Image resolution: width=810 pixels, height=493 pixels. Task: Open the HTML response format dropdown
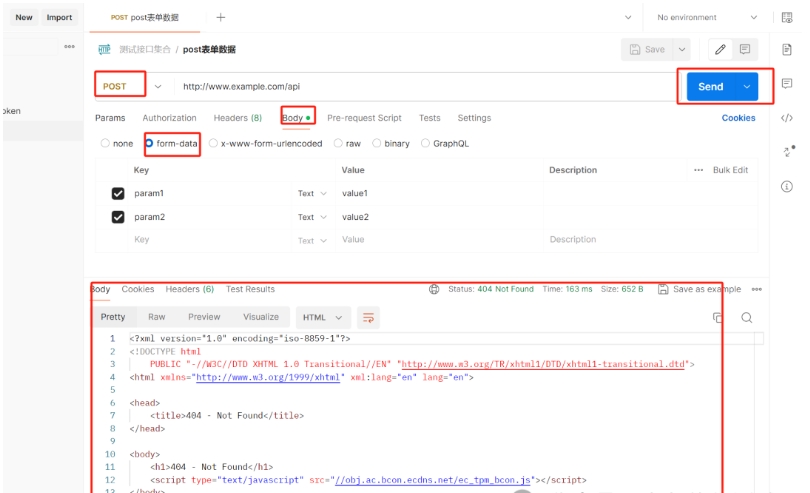tap(323, 317)
